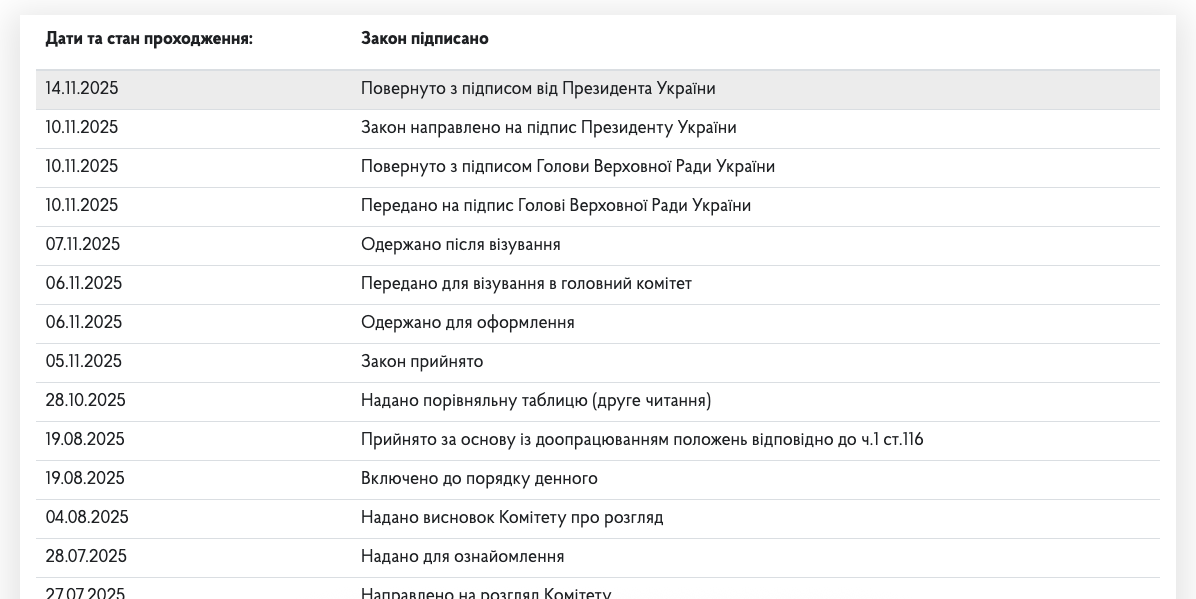Select the 05.11.2025 date cell

click(83, 362)
